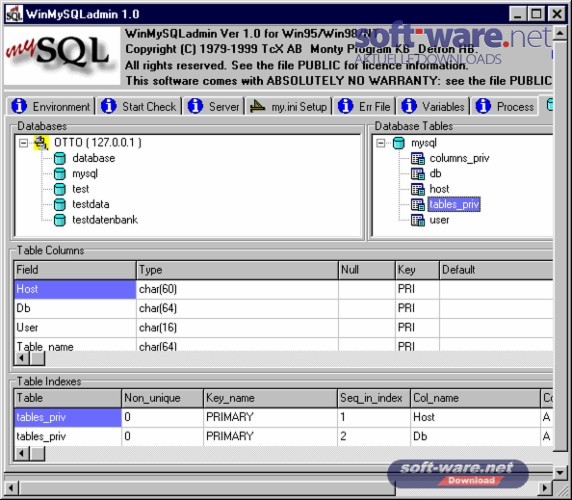Click the Type column header

point(237,270)
